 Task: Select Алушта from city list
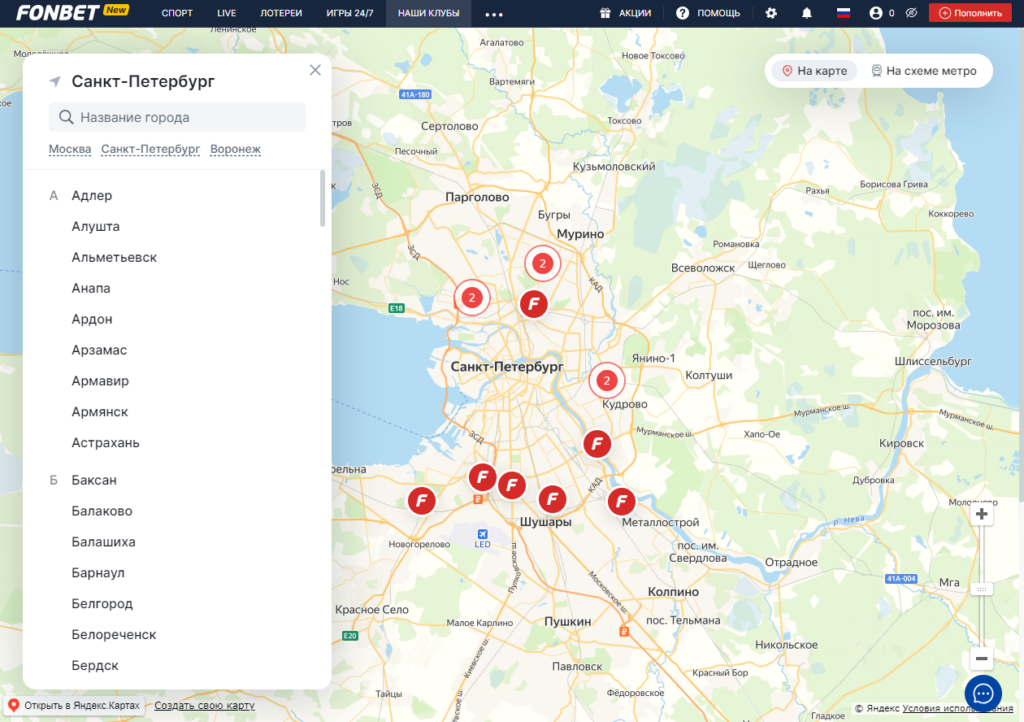95,227
